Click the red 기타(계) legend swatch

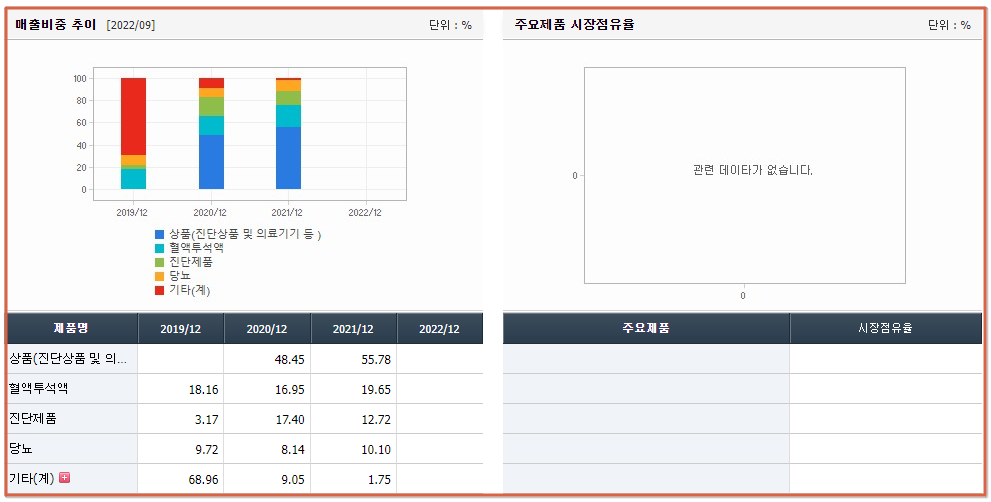(159, 290)
